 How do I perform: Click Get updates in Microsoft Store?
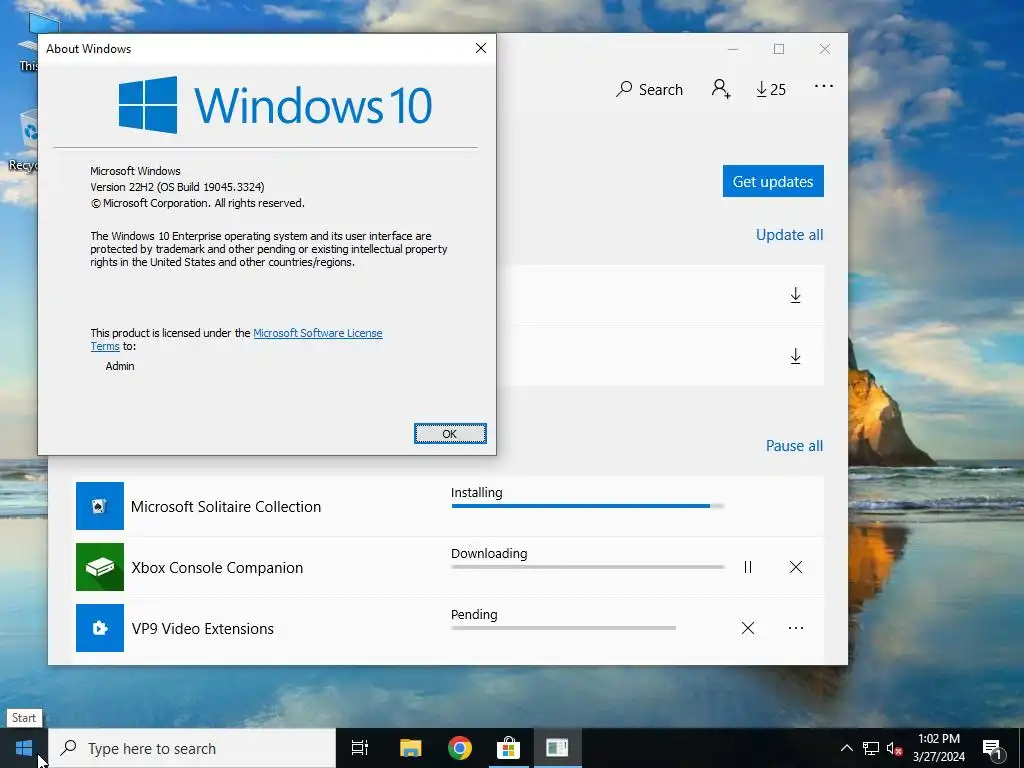773,181
